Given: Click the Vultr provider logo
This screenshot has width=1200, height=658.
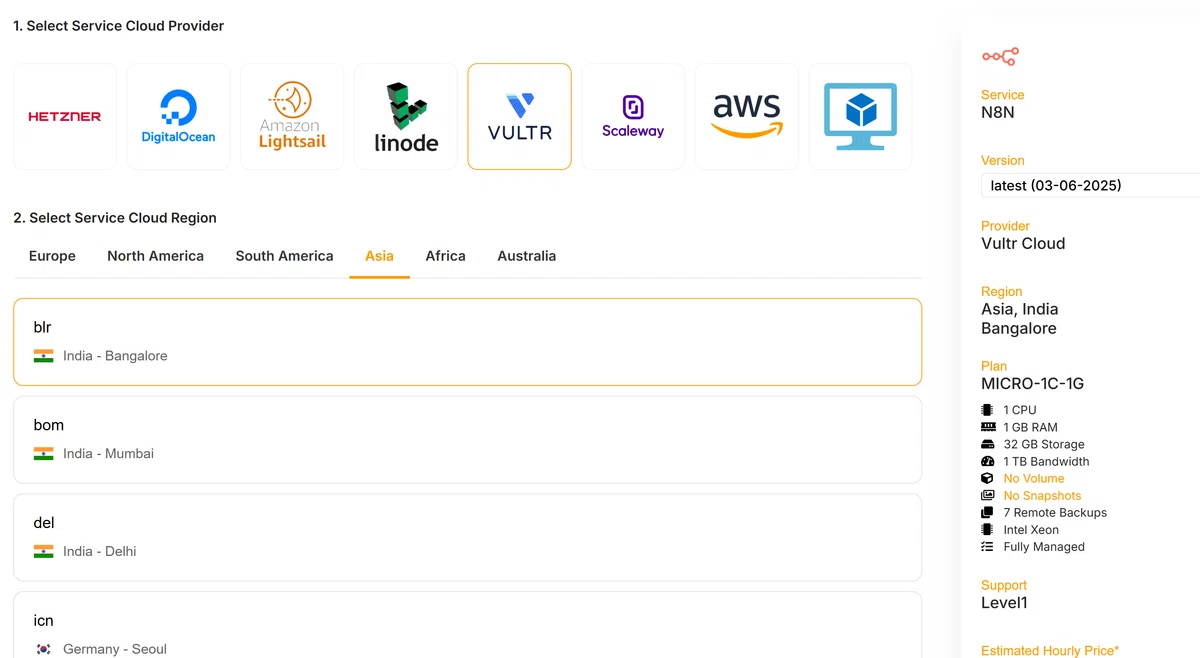Looking at the screenshot, I should (520, 117).
